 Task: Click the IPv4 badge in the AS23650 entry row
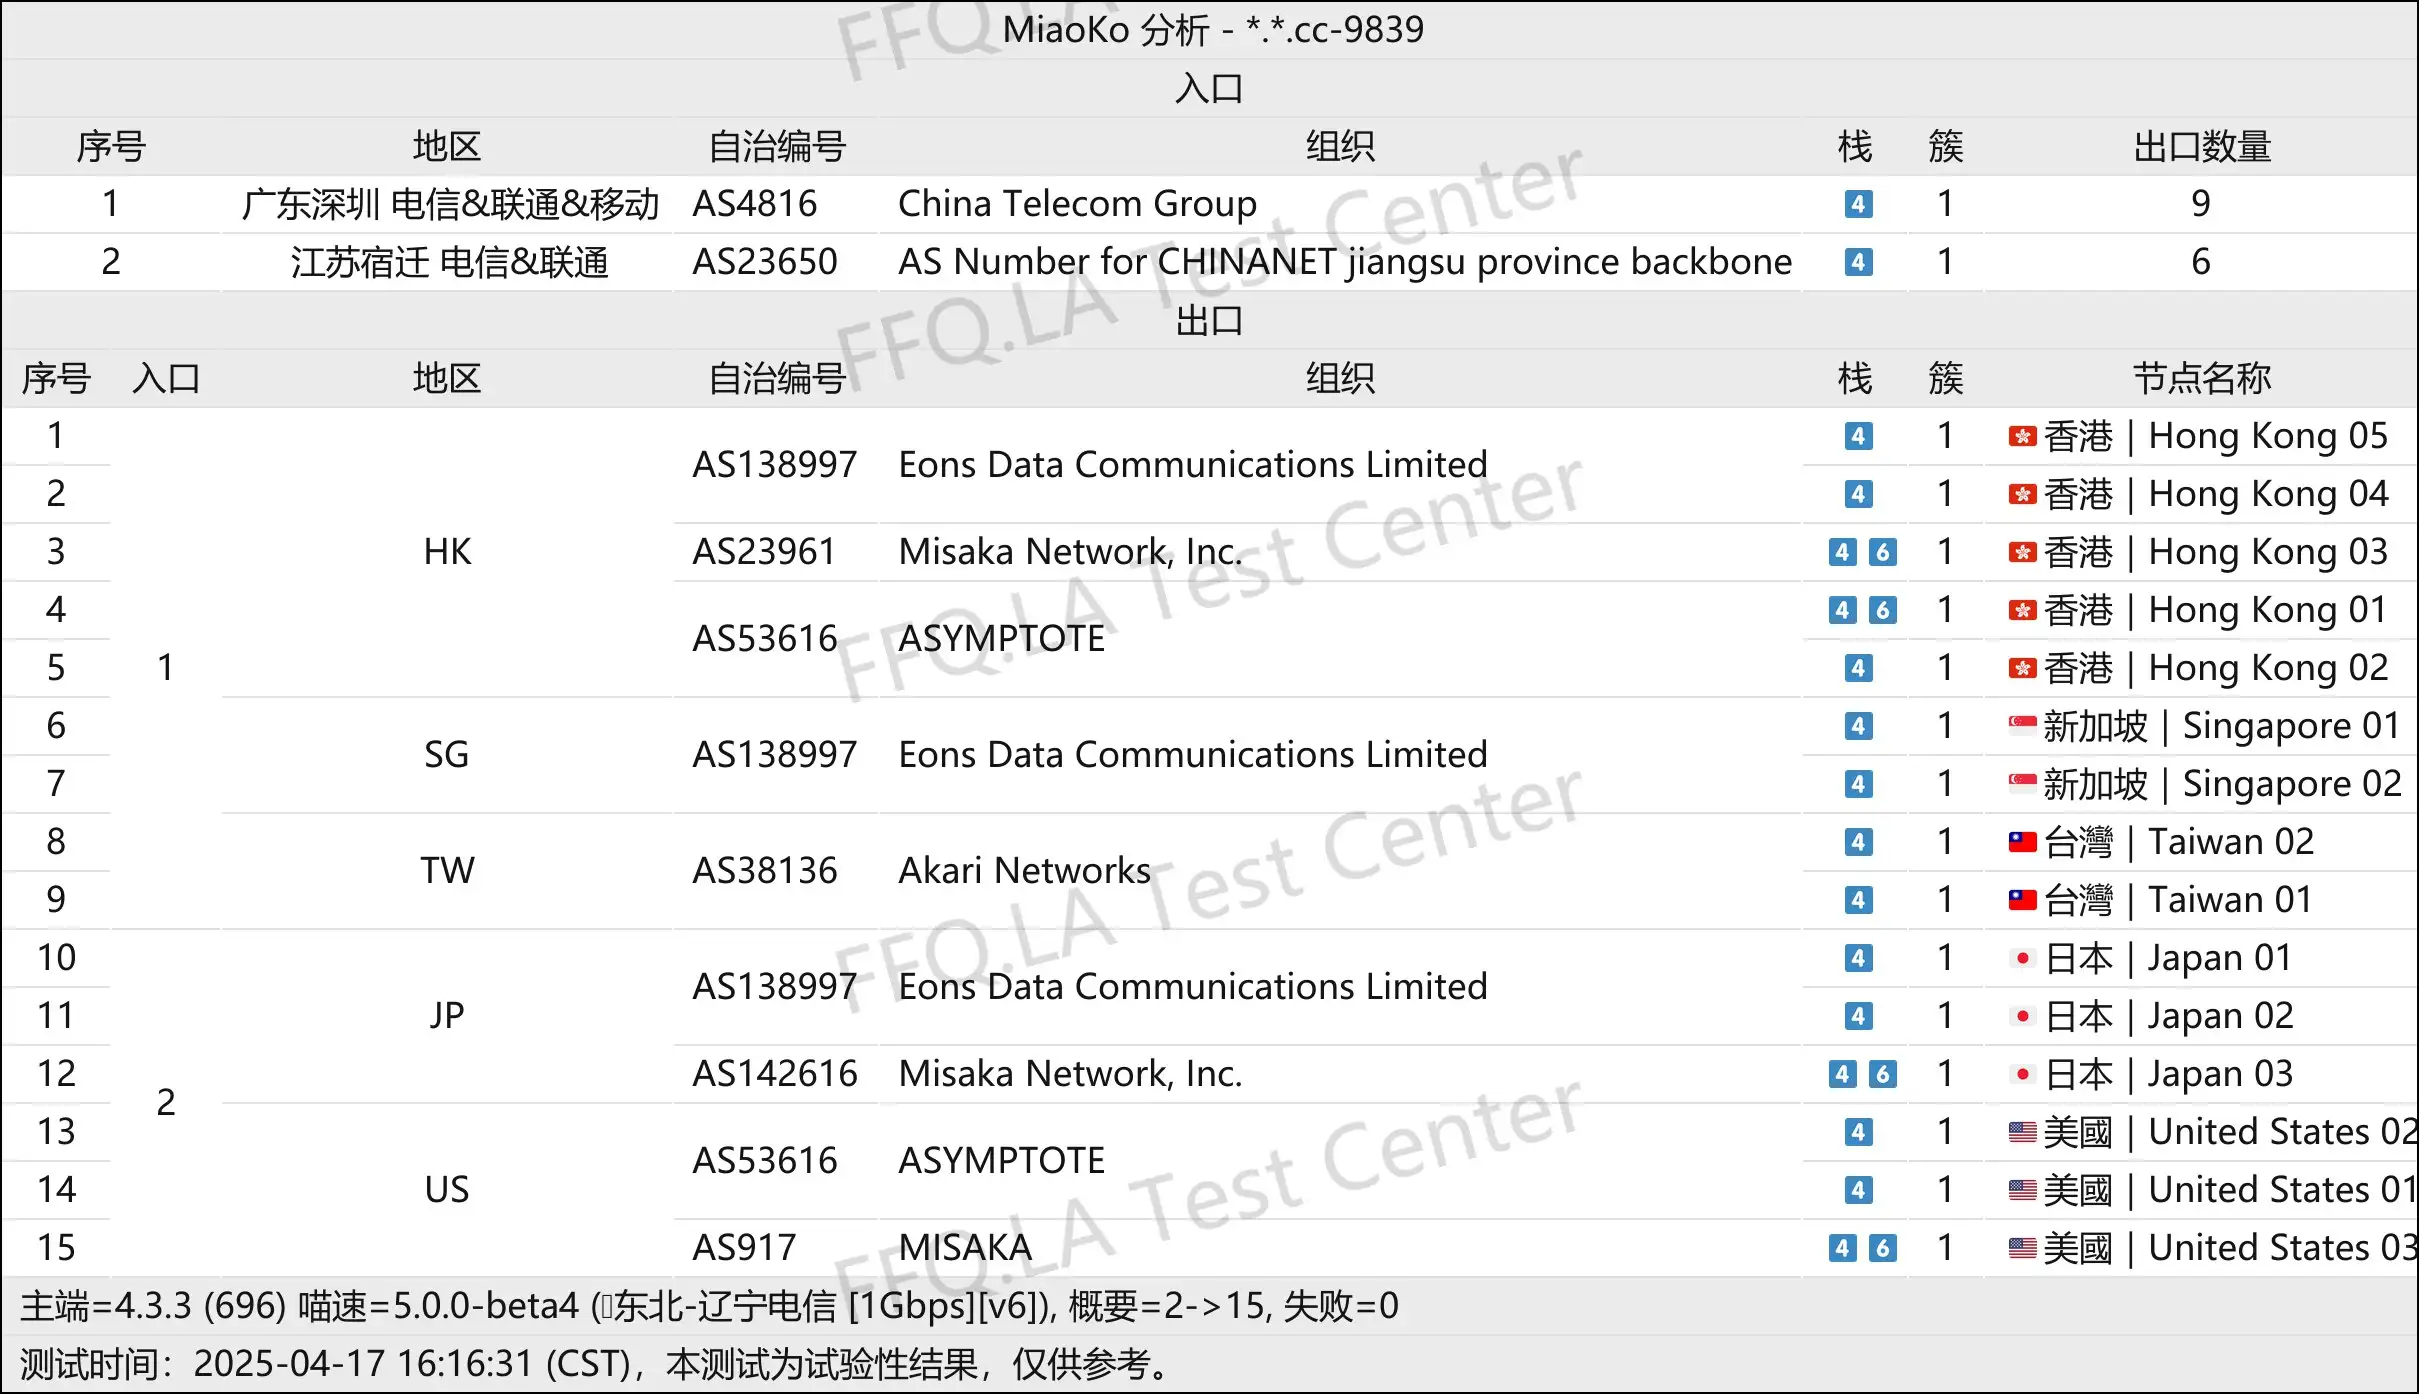pos(1858,262)
